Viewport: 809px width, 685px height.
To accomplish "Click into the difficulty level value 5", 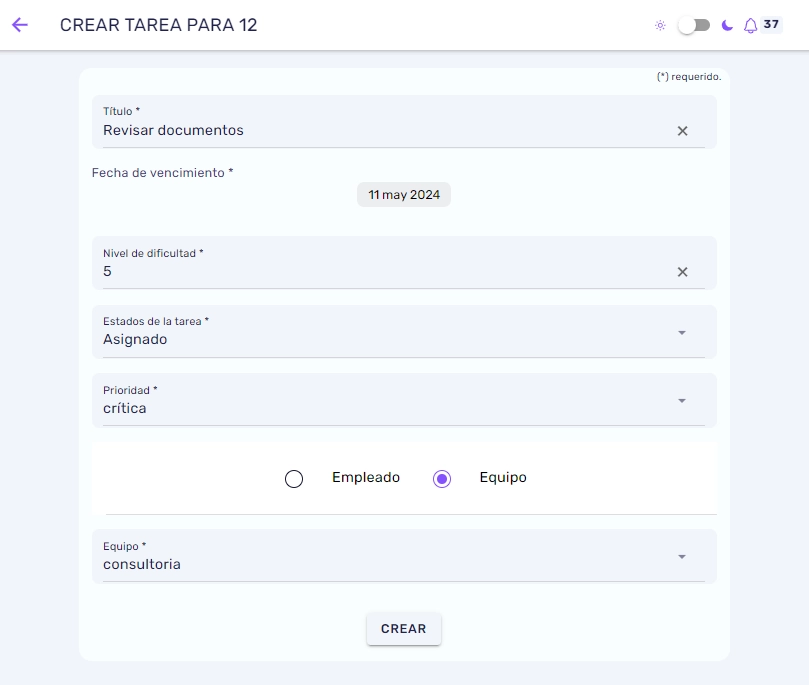I will tap(107, 271).
